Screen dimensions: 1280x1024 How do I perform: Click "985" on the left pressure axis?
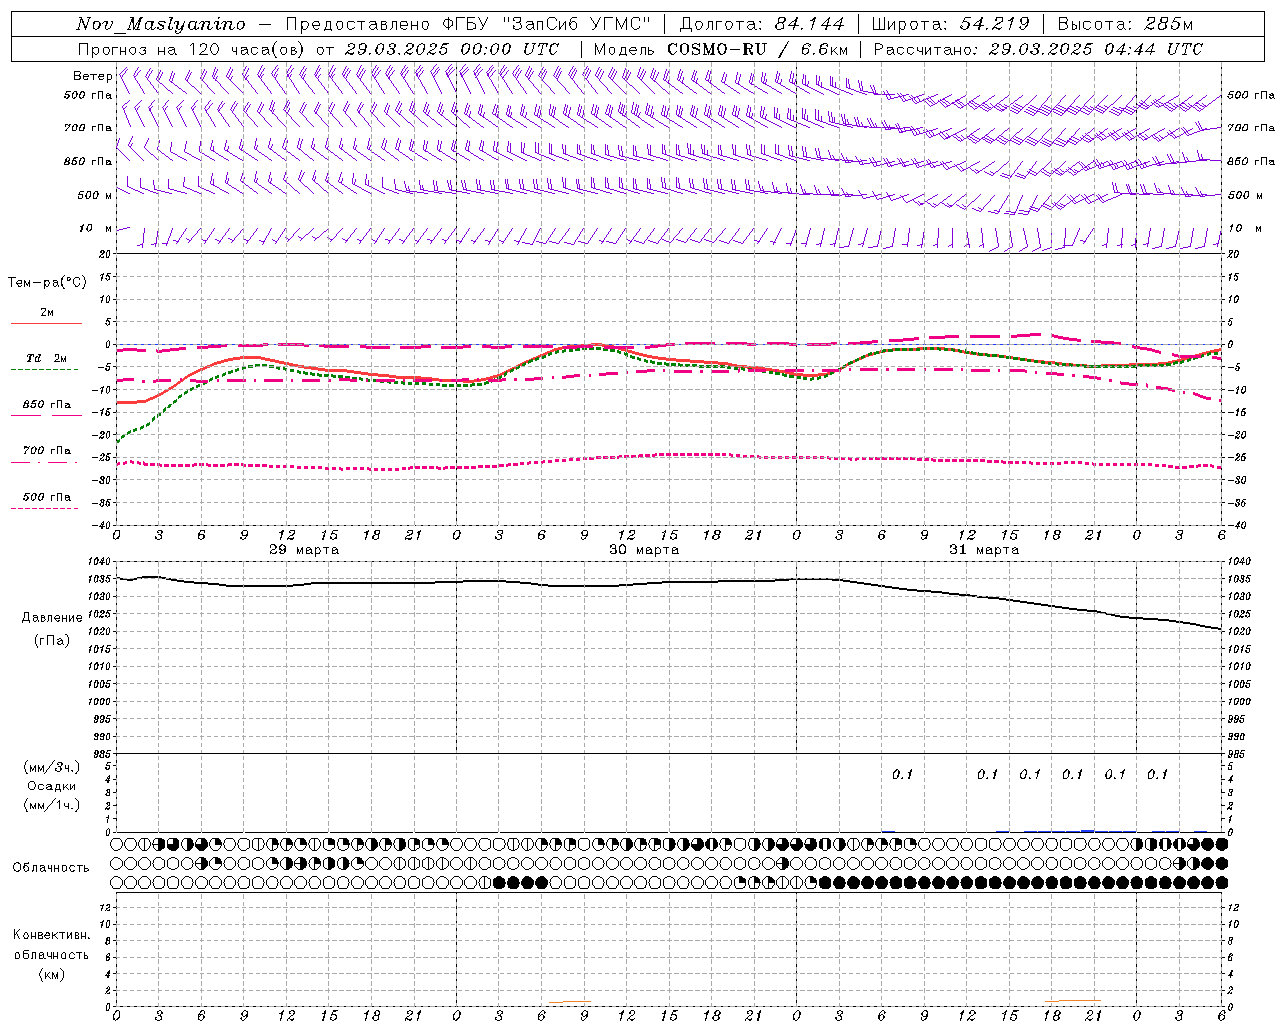coord(104,754)
